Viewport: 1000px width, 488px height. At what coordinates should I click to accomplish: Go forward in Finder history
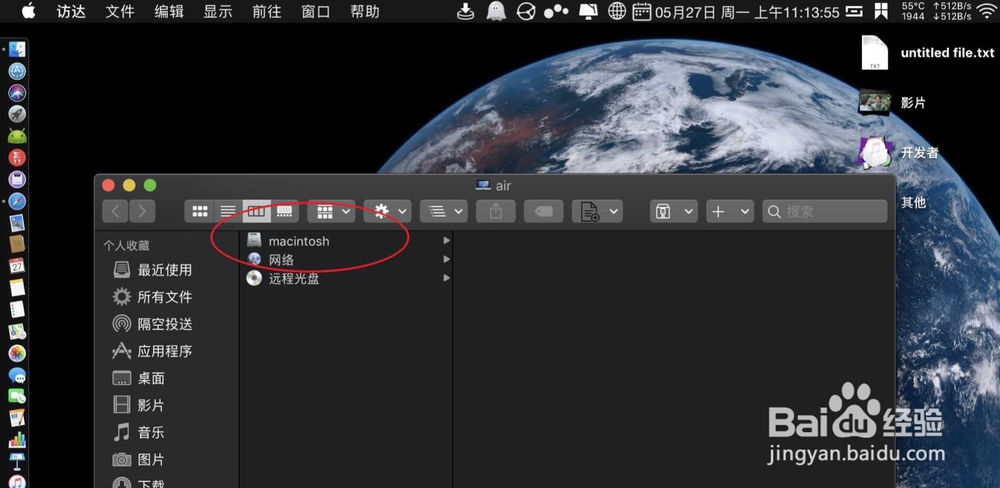pyautogui.click(x=142, y=211)
